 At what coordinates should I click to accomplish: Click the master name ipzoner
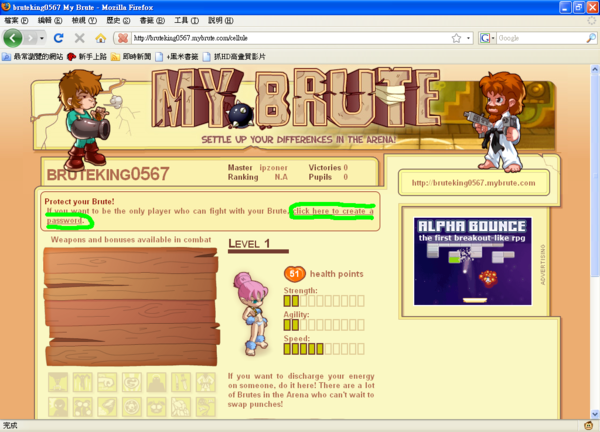pyautogui.click(x=273, y=168)
